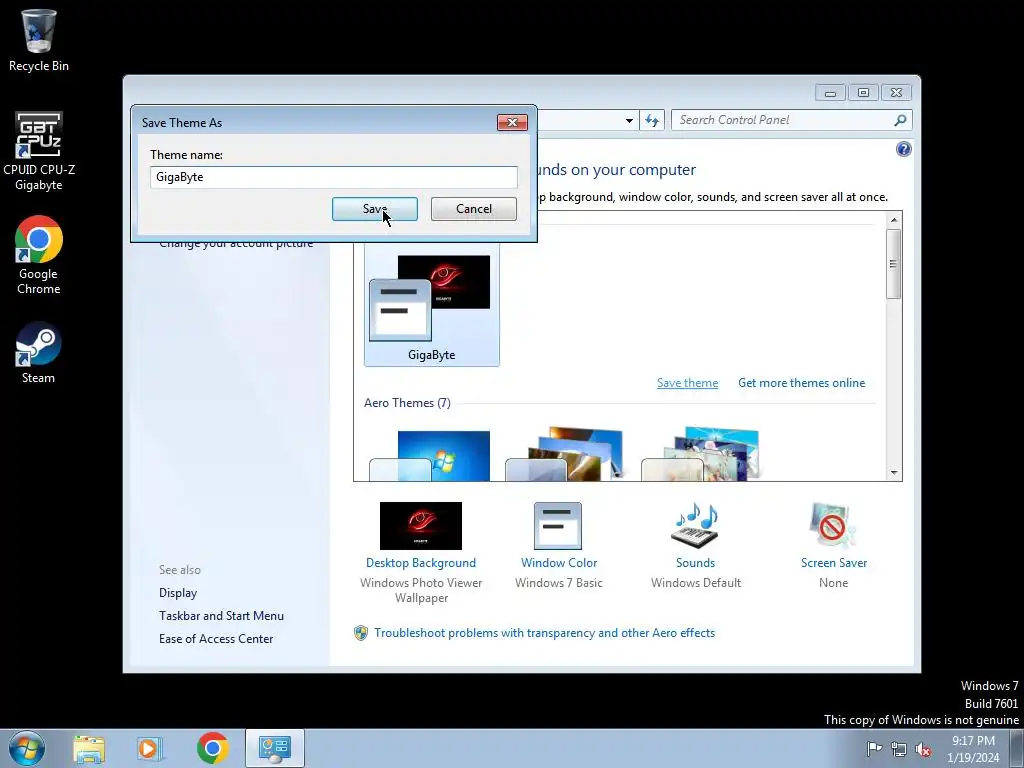
Task: Open the Windows Start button
Action: tap(27, 748)
